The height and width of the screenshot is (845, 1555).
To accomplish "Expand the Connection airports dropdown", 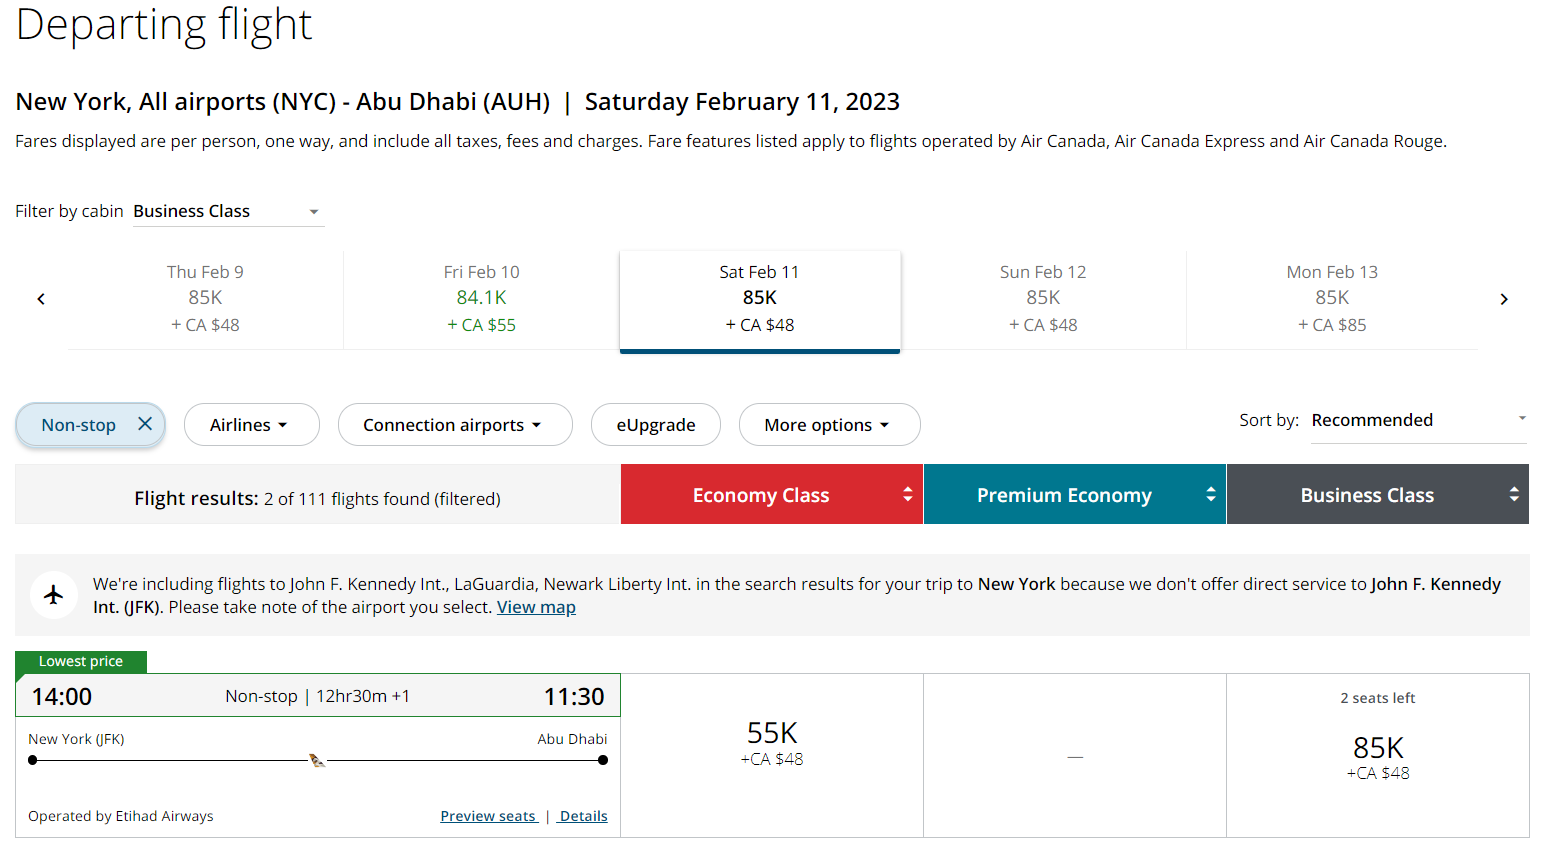I will [455, 424].
